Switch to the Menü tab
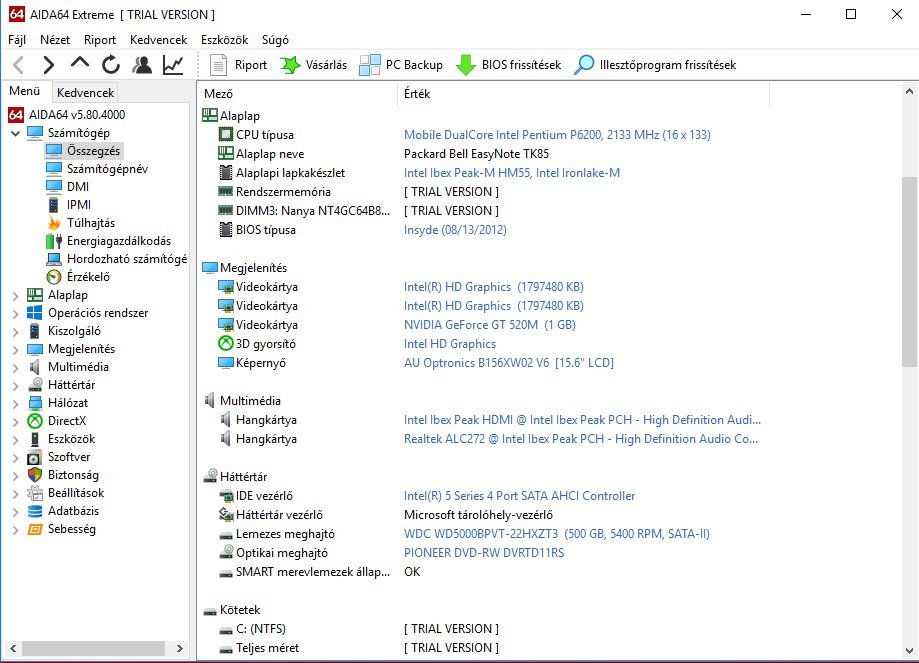This screenshot has width=919, height=663. (x=25, y=91)
